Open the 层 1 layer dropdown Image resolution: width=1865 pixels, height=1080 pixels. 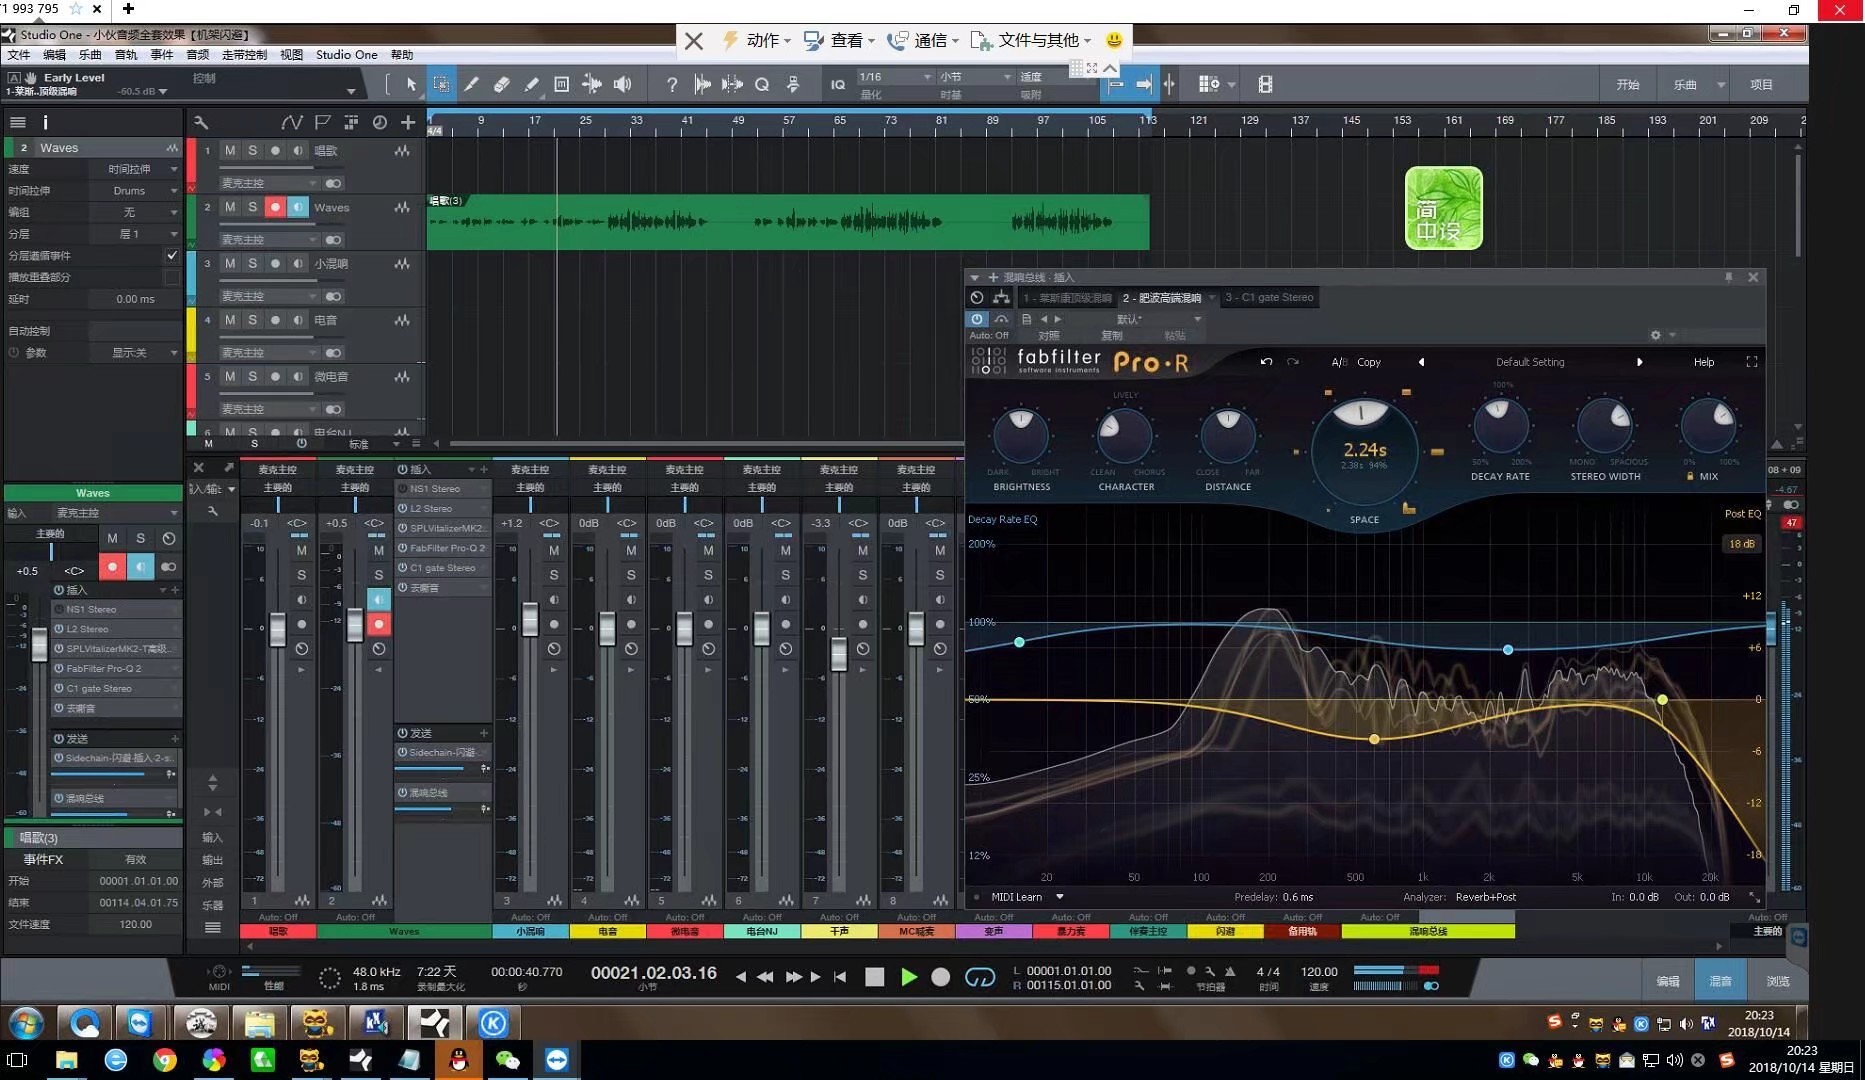click(x=137, y=233)
